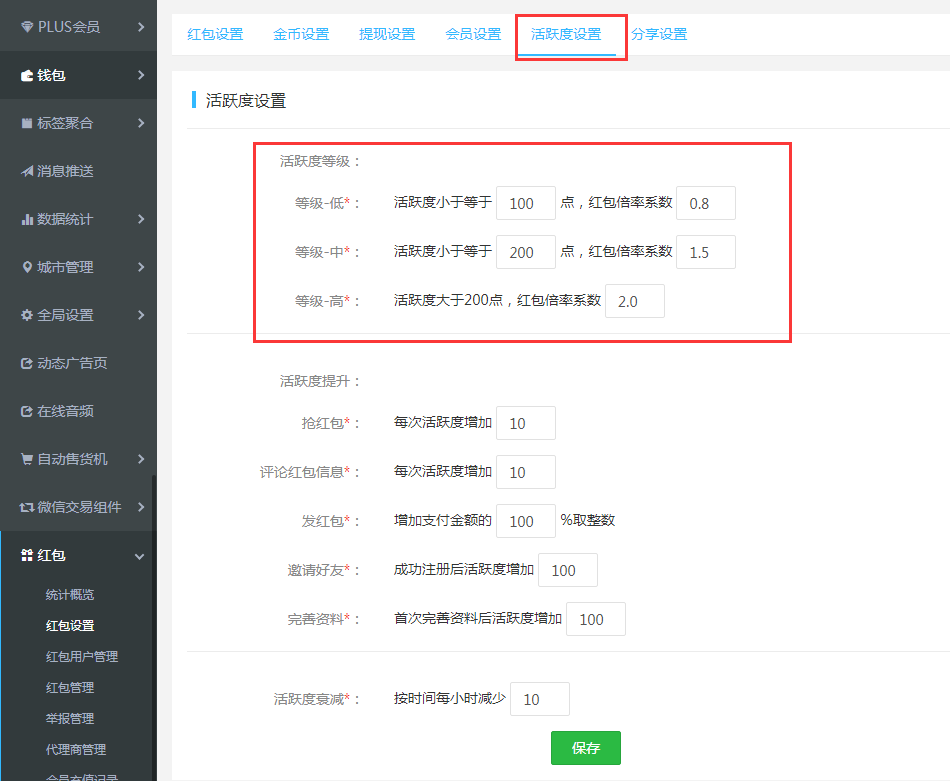950x781 pixels.
Task: Click the wallet icon beside 钱包
Action: (27, 75)
